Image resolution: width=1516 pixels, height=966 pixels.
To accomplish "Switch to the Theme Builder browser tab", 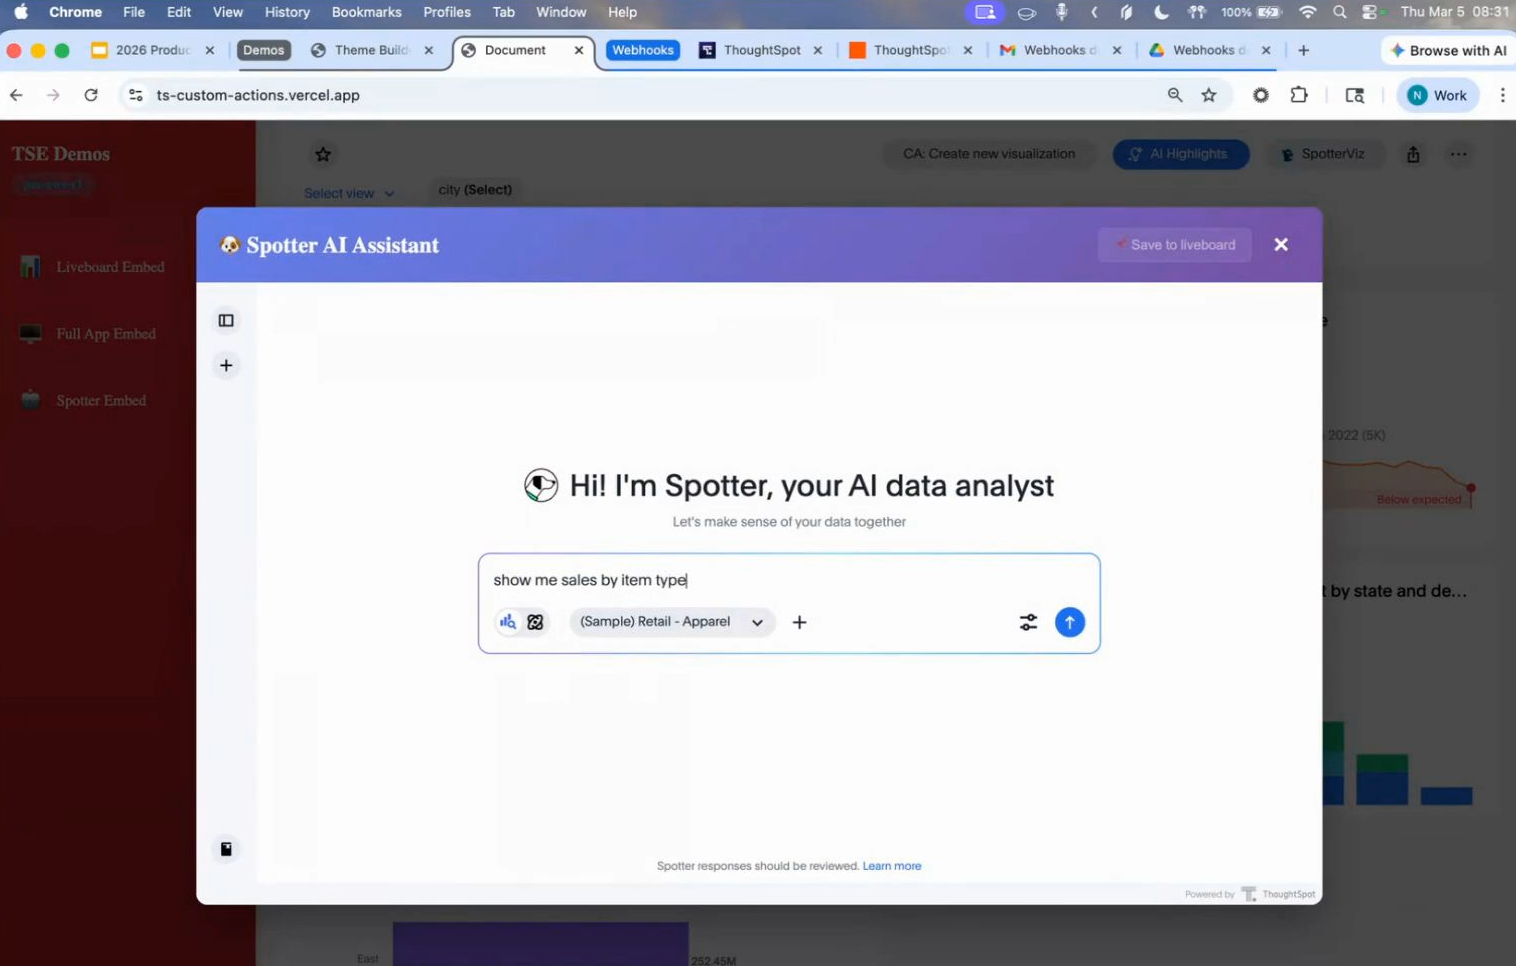I will (371, 50).
